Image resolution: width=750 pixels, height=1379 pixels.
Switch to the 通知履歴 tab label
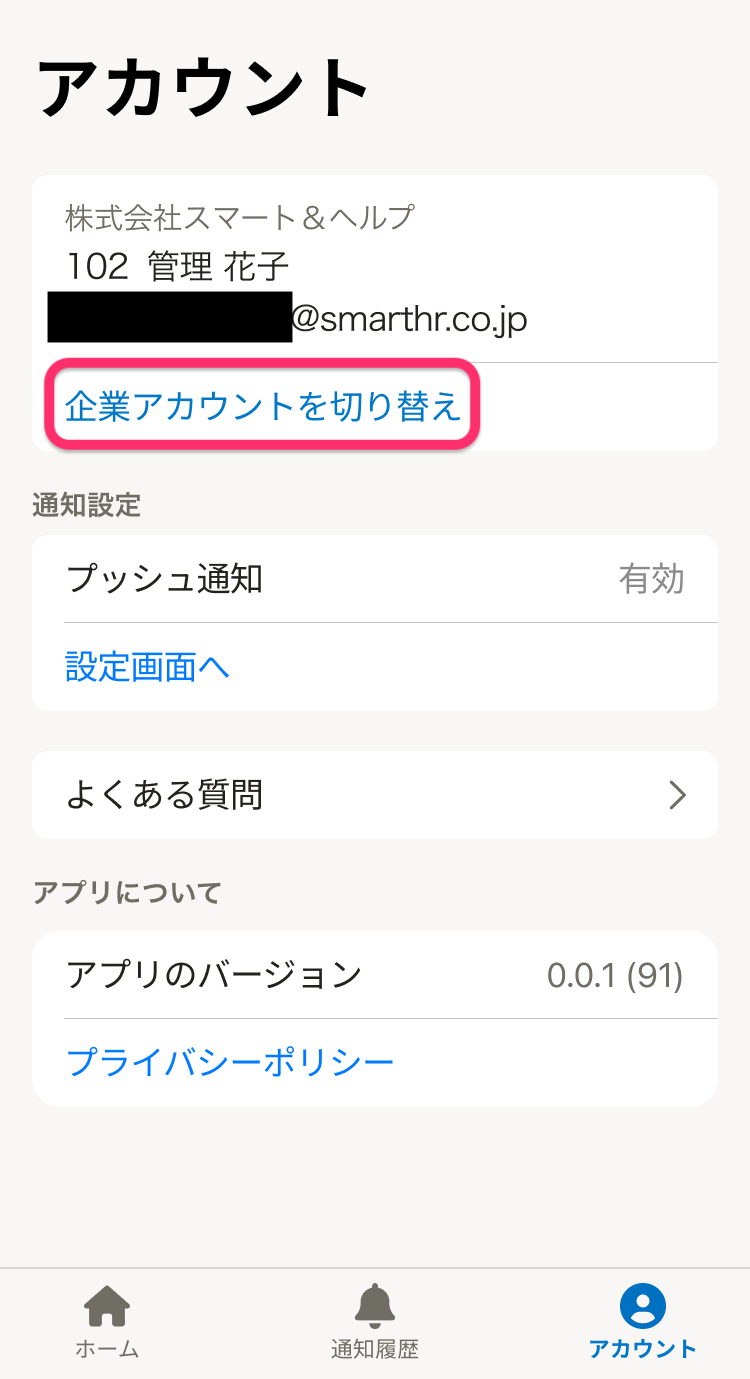pos(375,1349)
